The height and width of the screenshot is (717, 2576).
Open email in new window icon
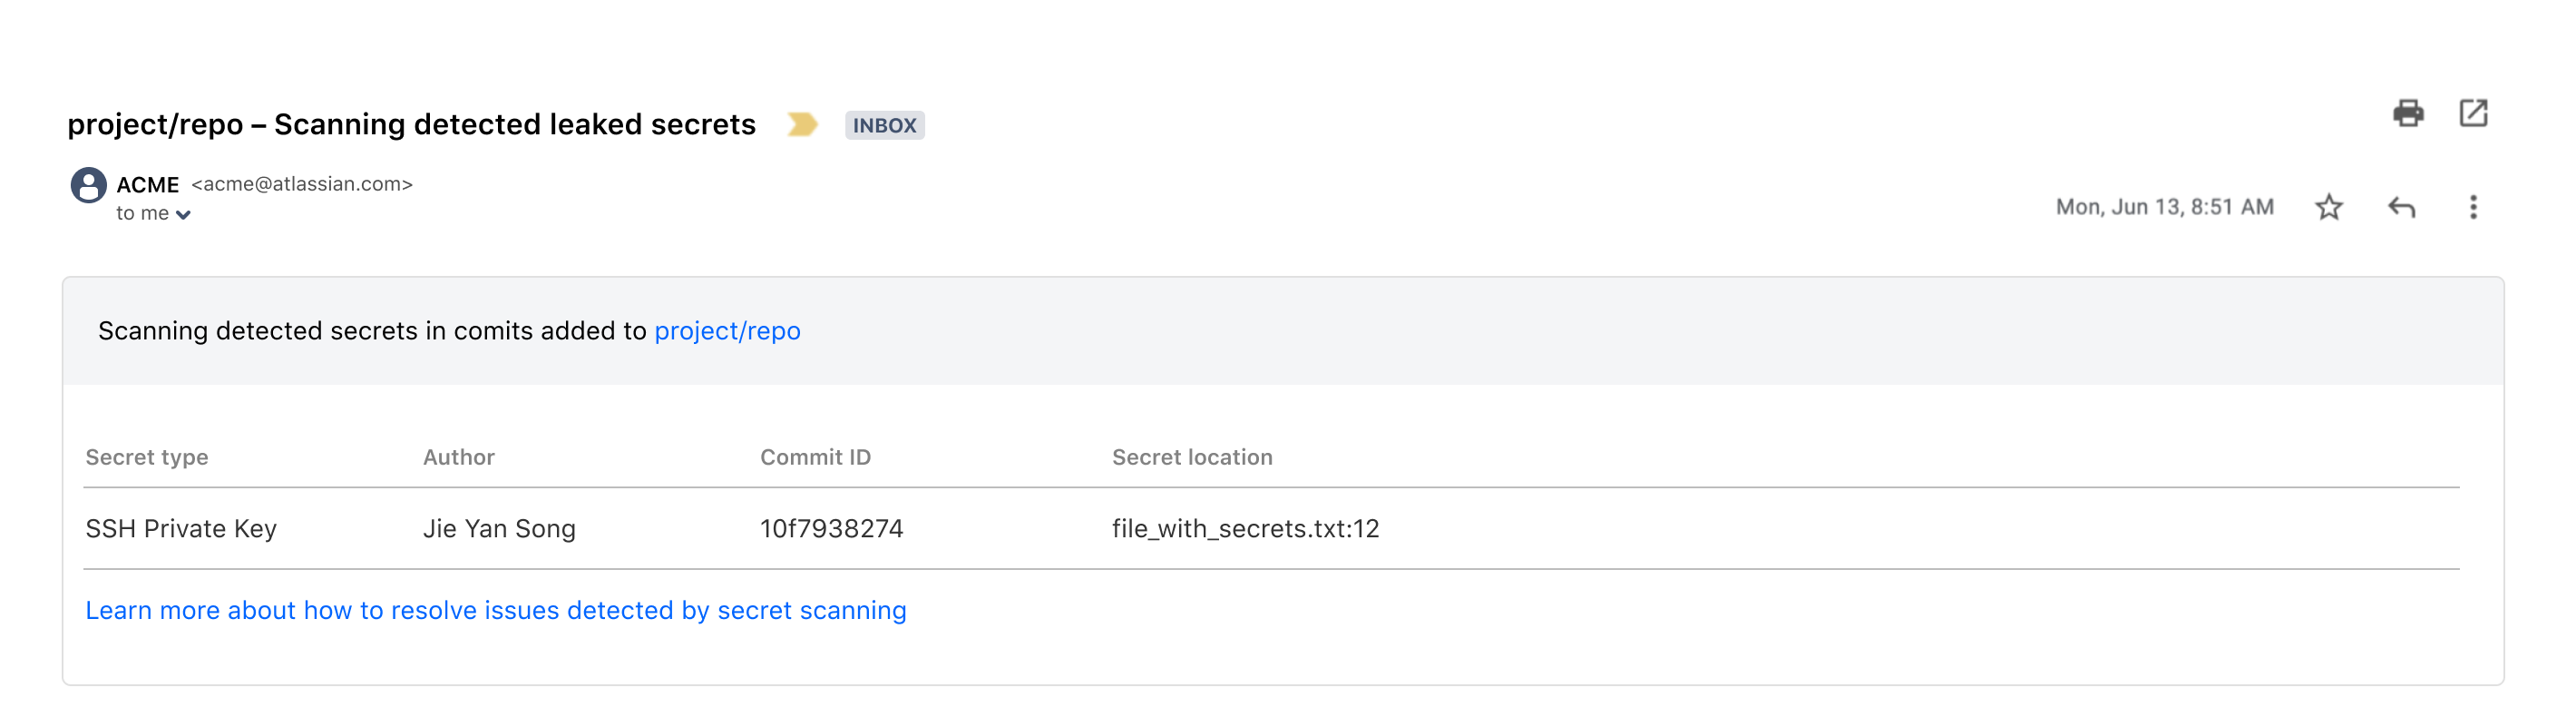[2473, 113]
